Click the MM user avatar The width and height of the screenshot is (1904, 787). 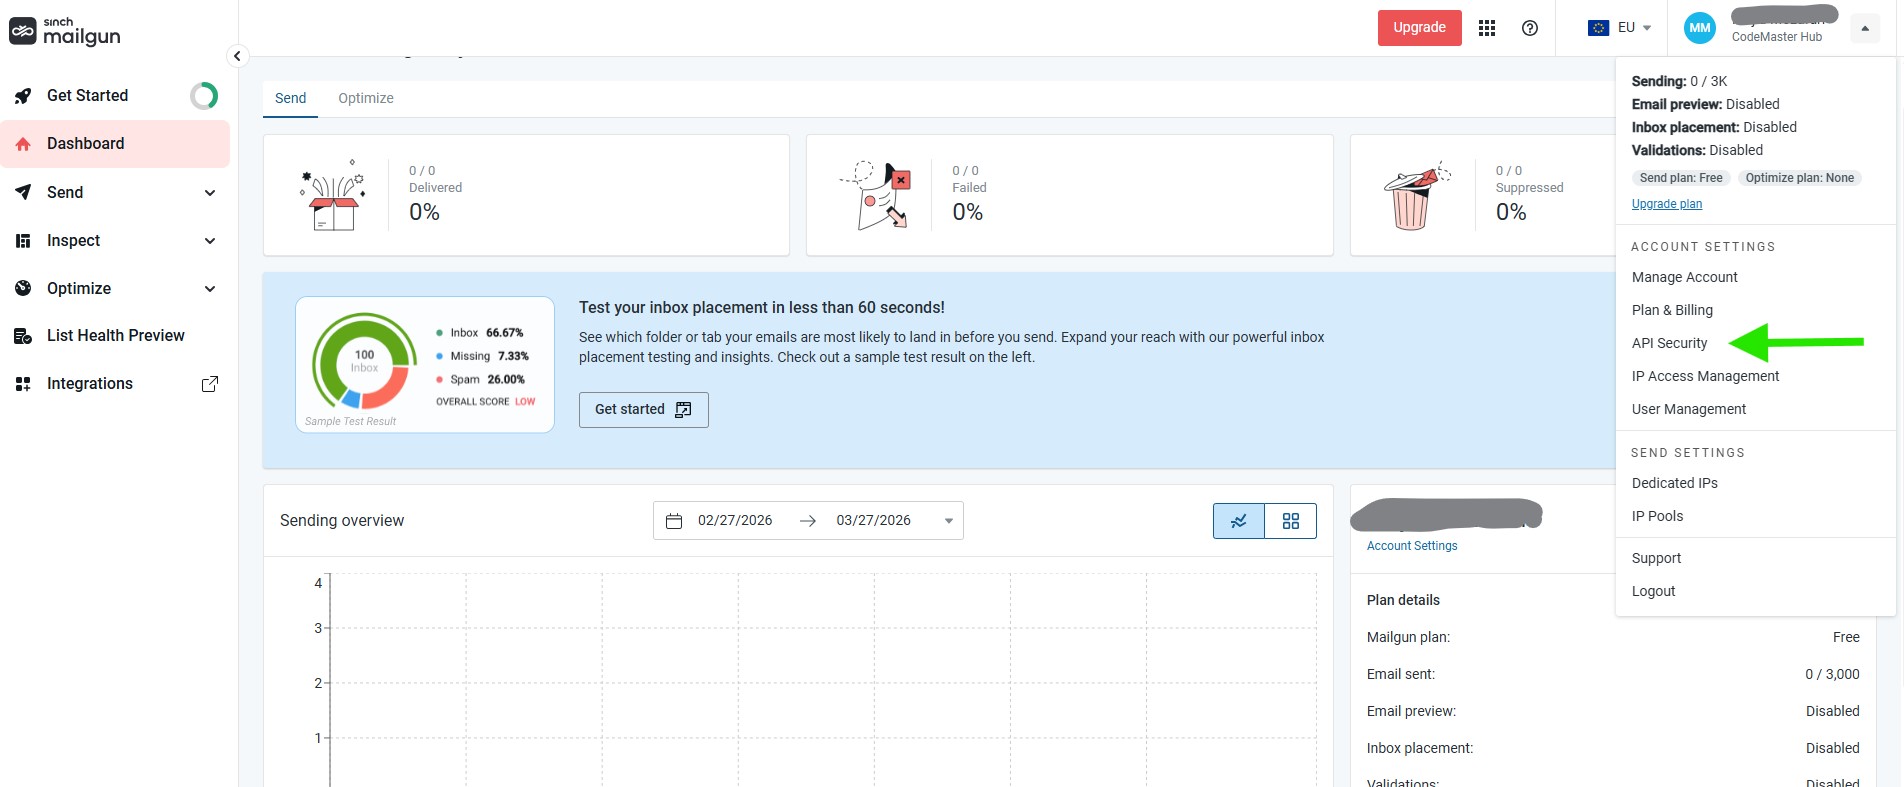1699,28
